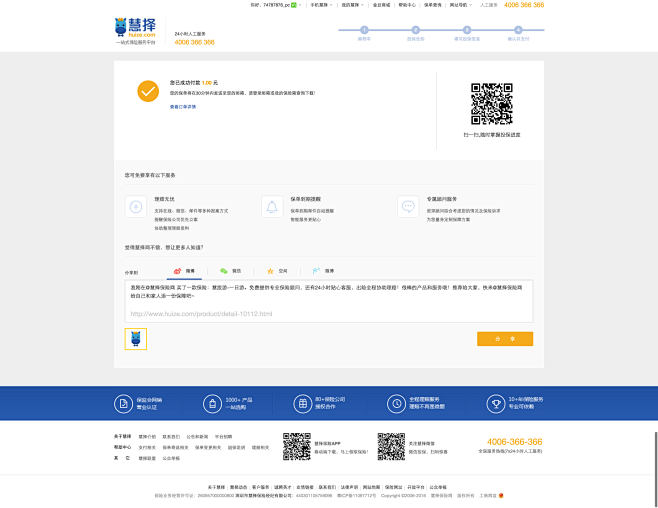658x508 pixels.
Task: Select the Qzone star share tab
Action: click(x=276, y=271)
